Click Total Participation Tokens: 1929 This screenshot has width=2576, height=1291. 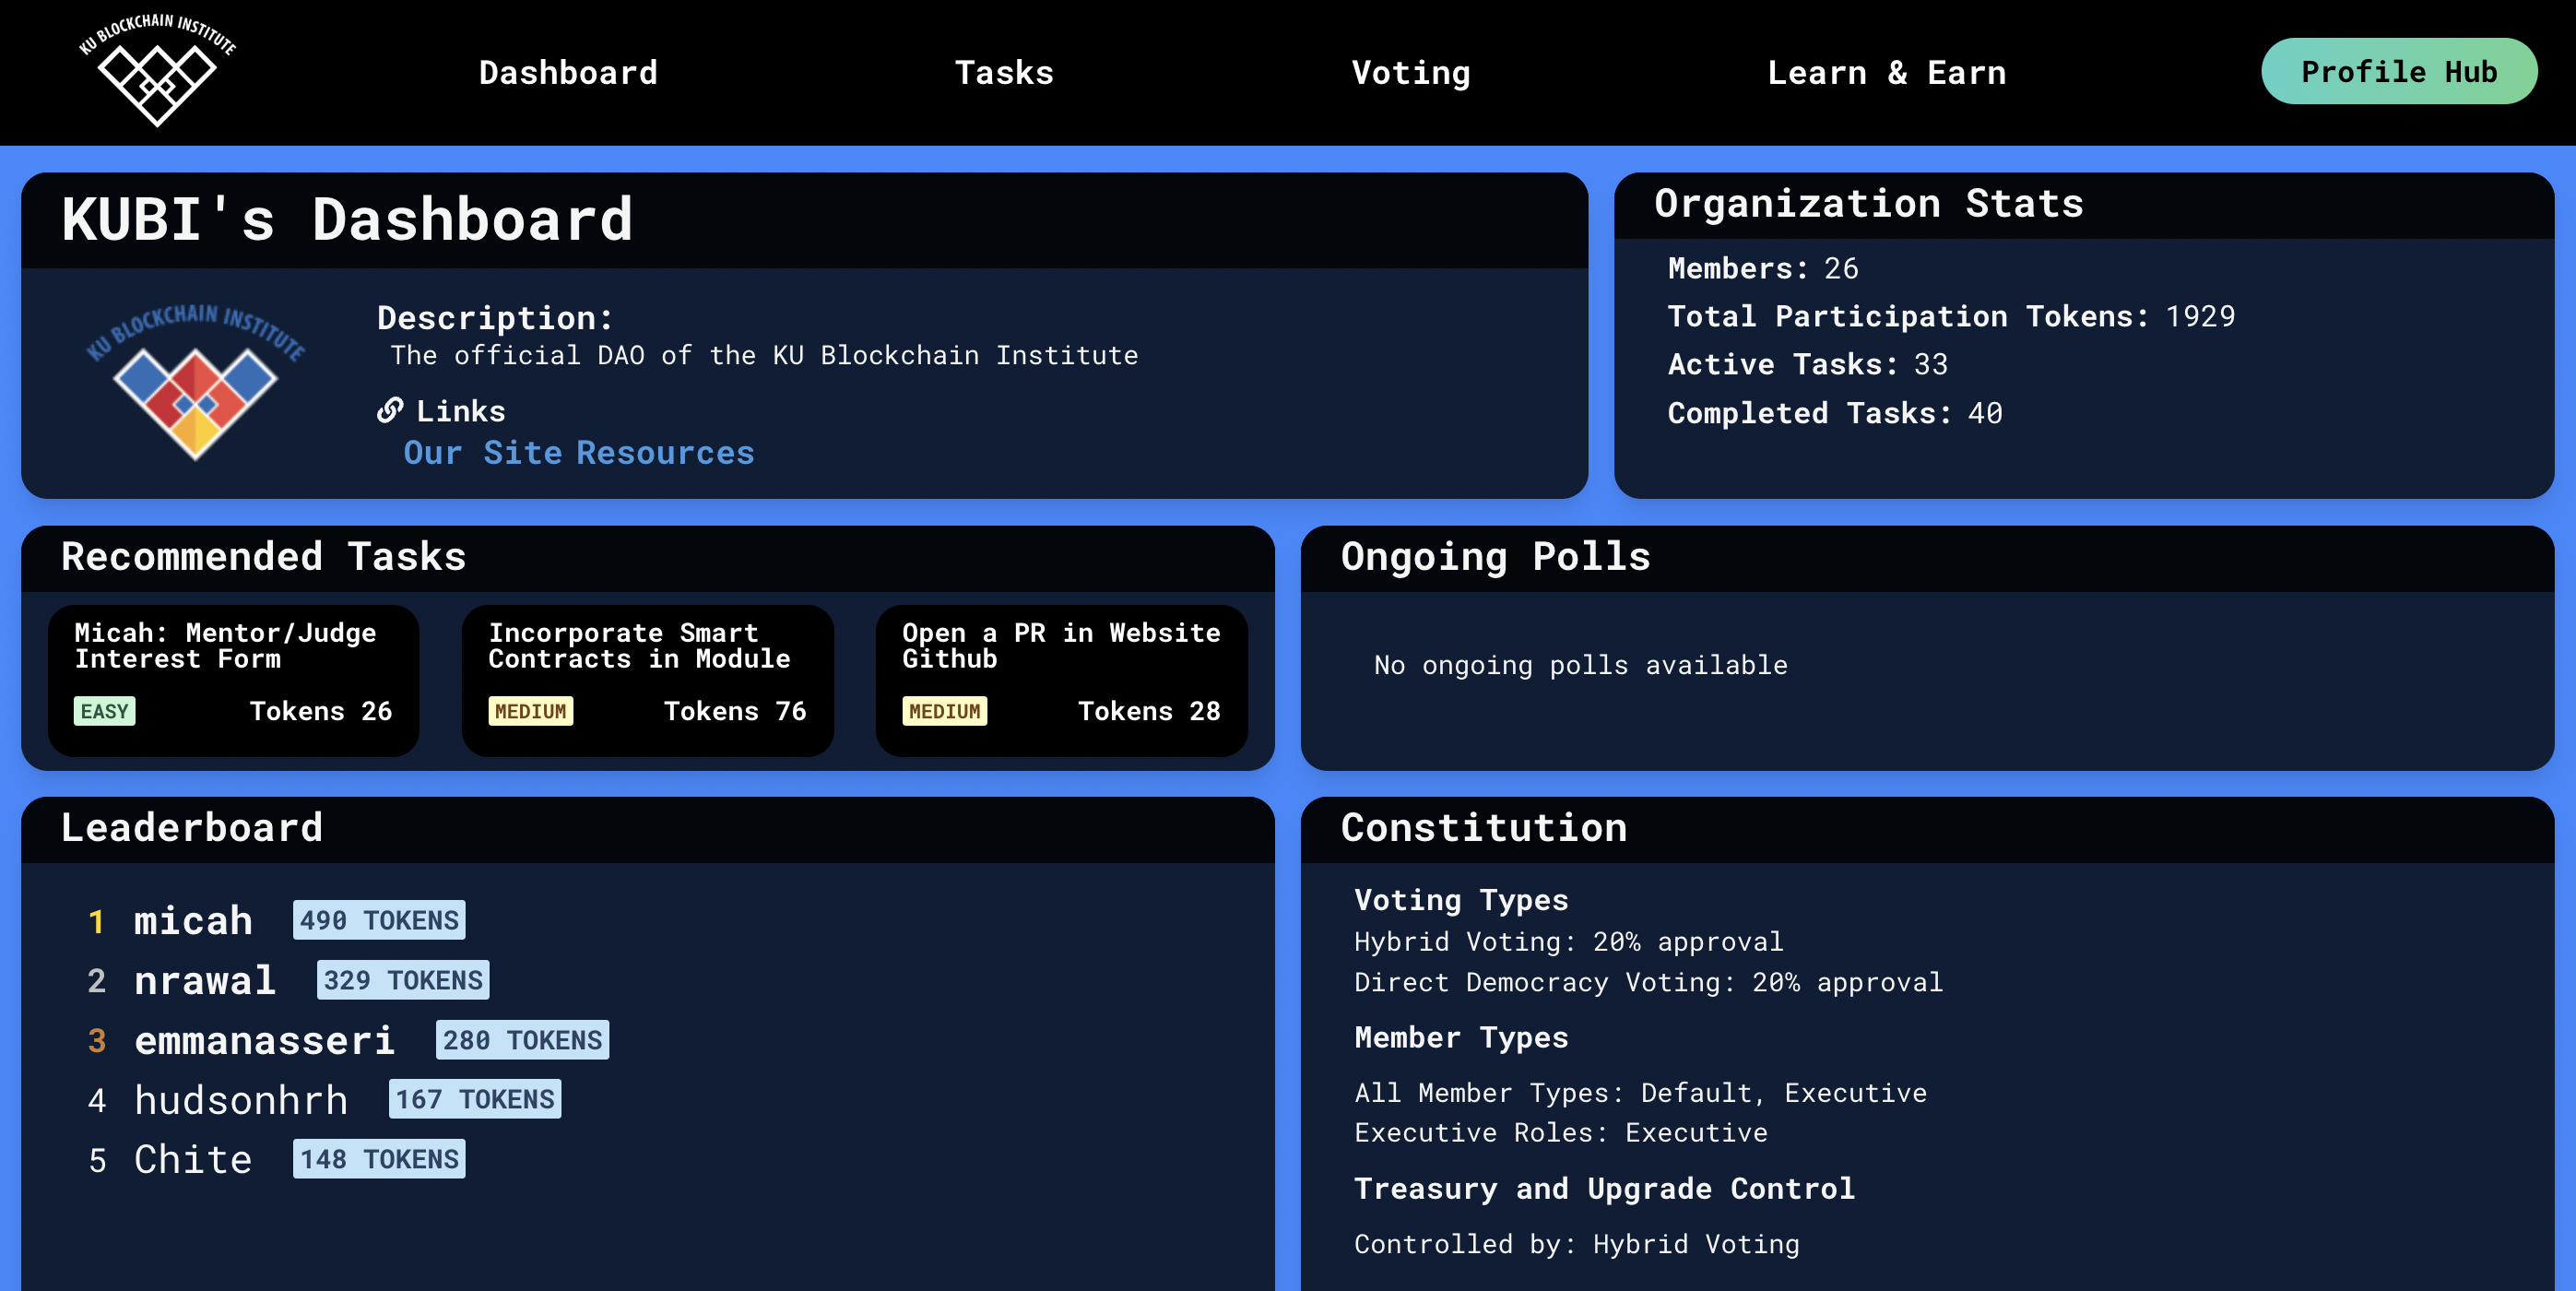click(1951, 316)
